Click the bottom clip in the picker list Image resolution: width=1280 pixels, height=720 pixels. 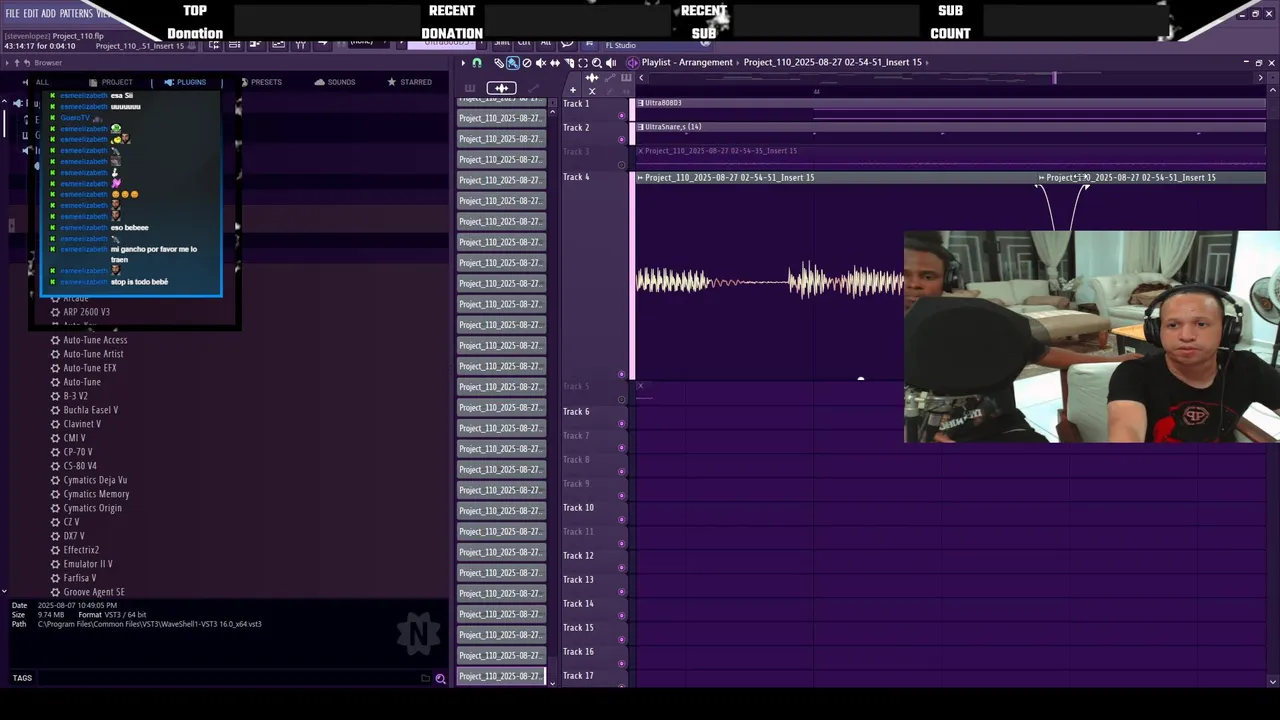coord(501,676)
